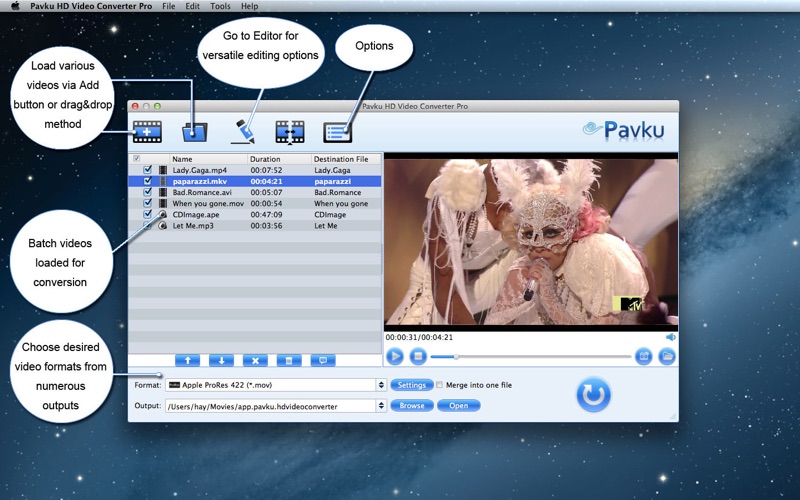Open the File menu
This screenshot has height=500, width=800.
tap(168, 6)
